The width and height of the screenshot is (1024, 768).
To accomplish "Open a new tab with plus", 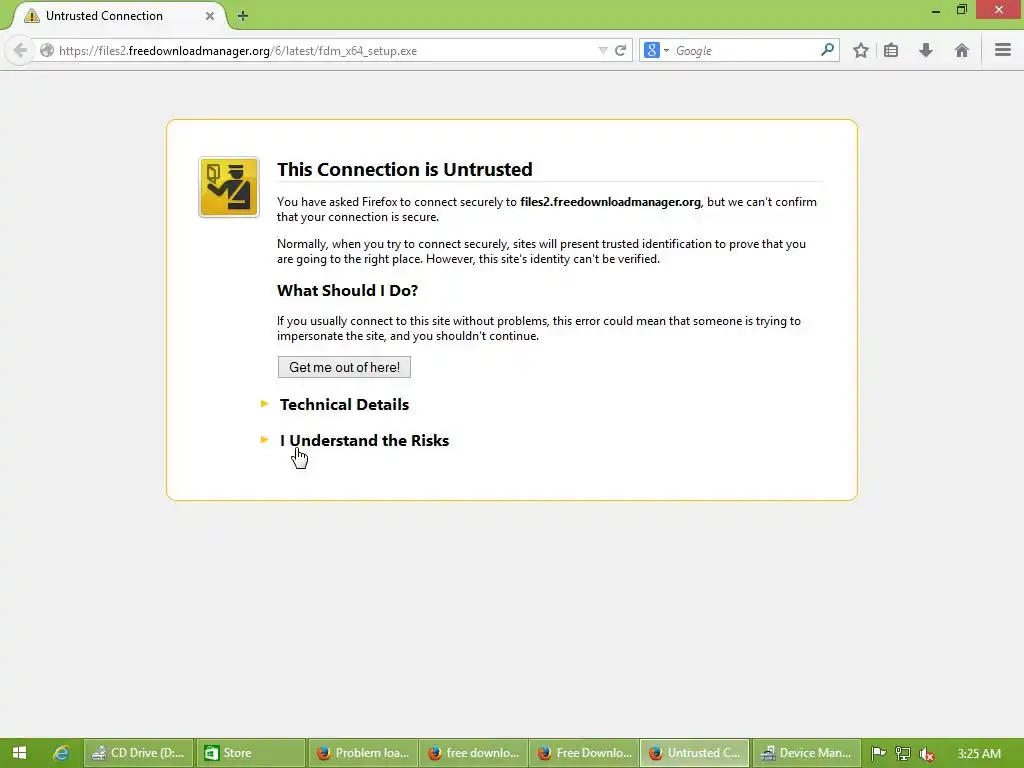I will coord(243,16).
